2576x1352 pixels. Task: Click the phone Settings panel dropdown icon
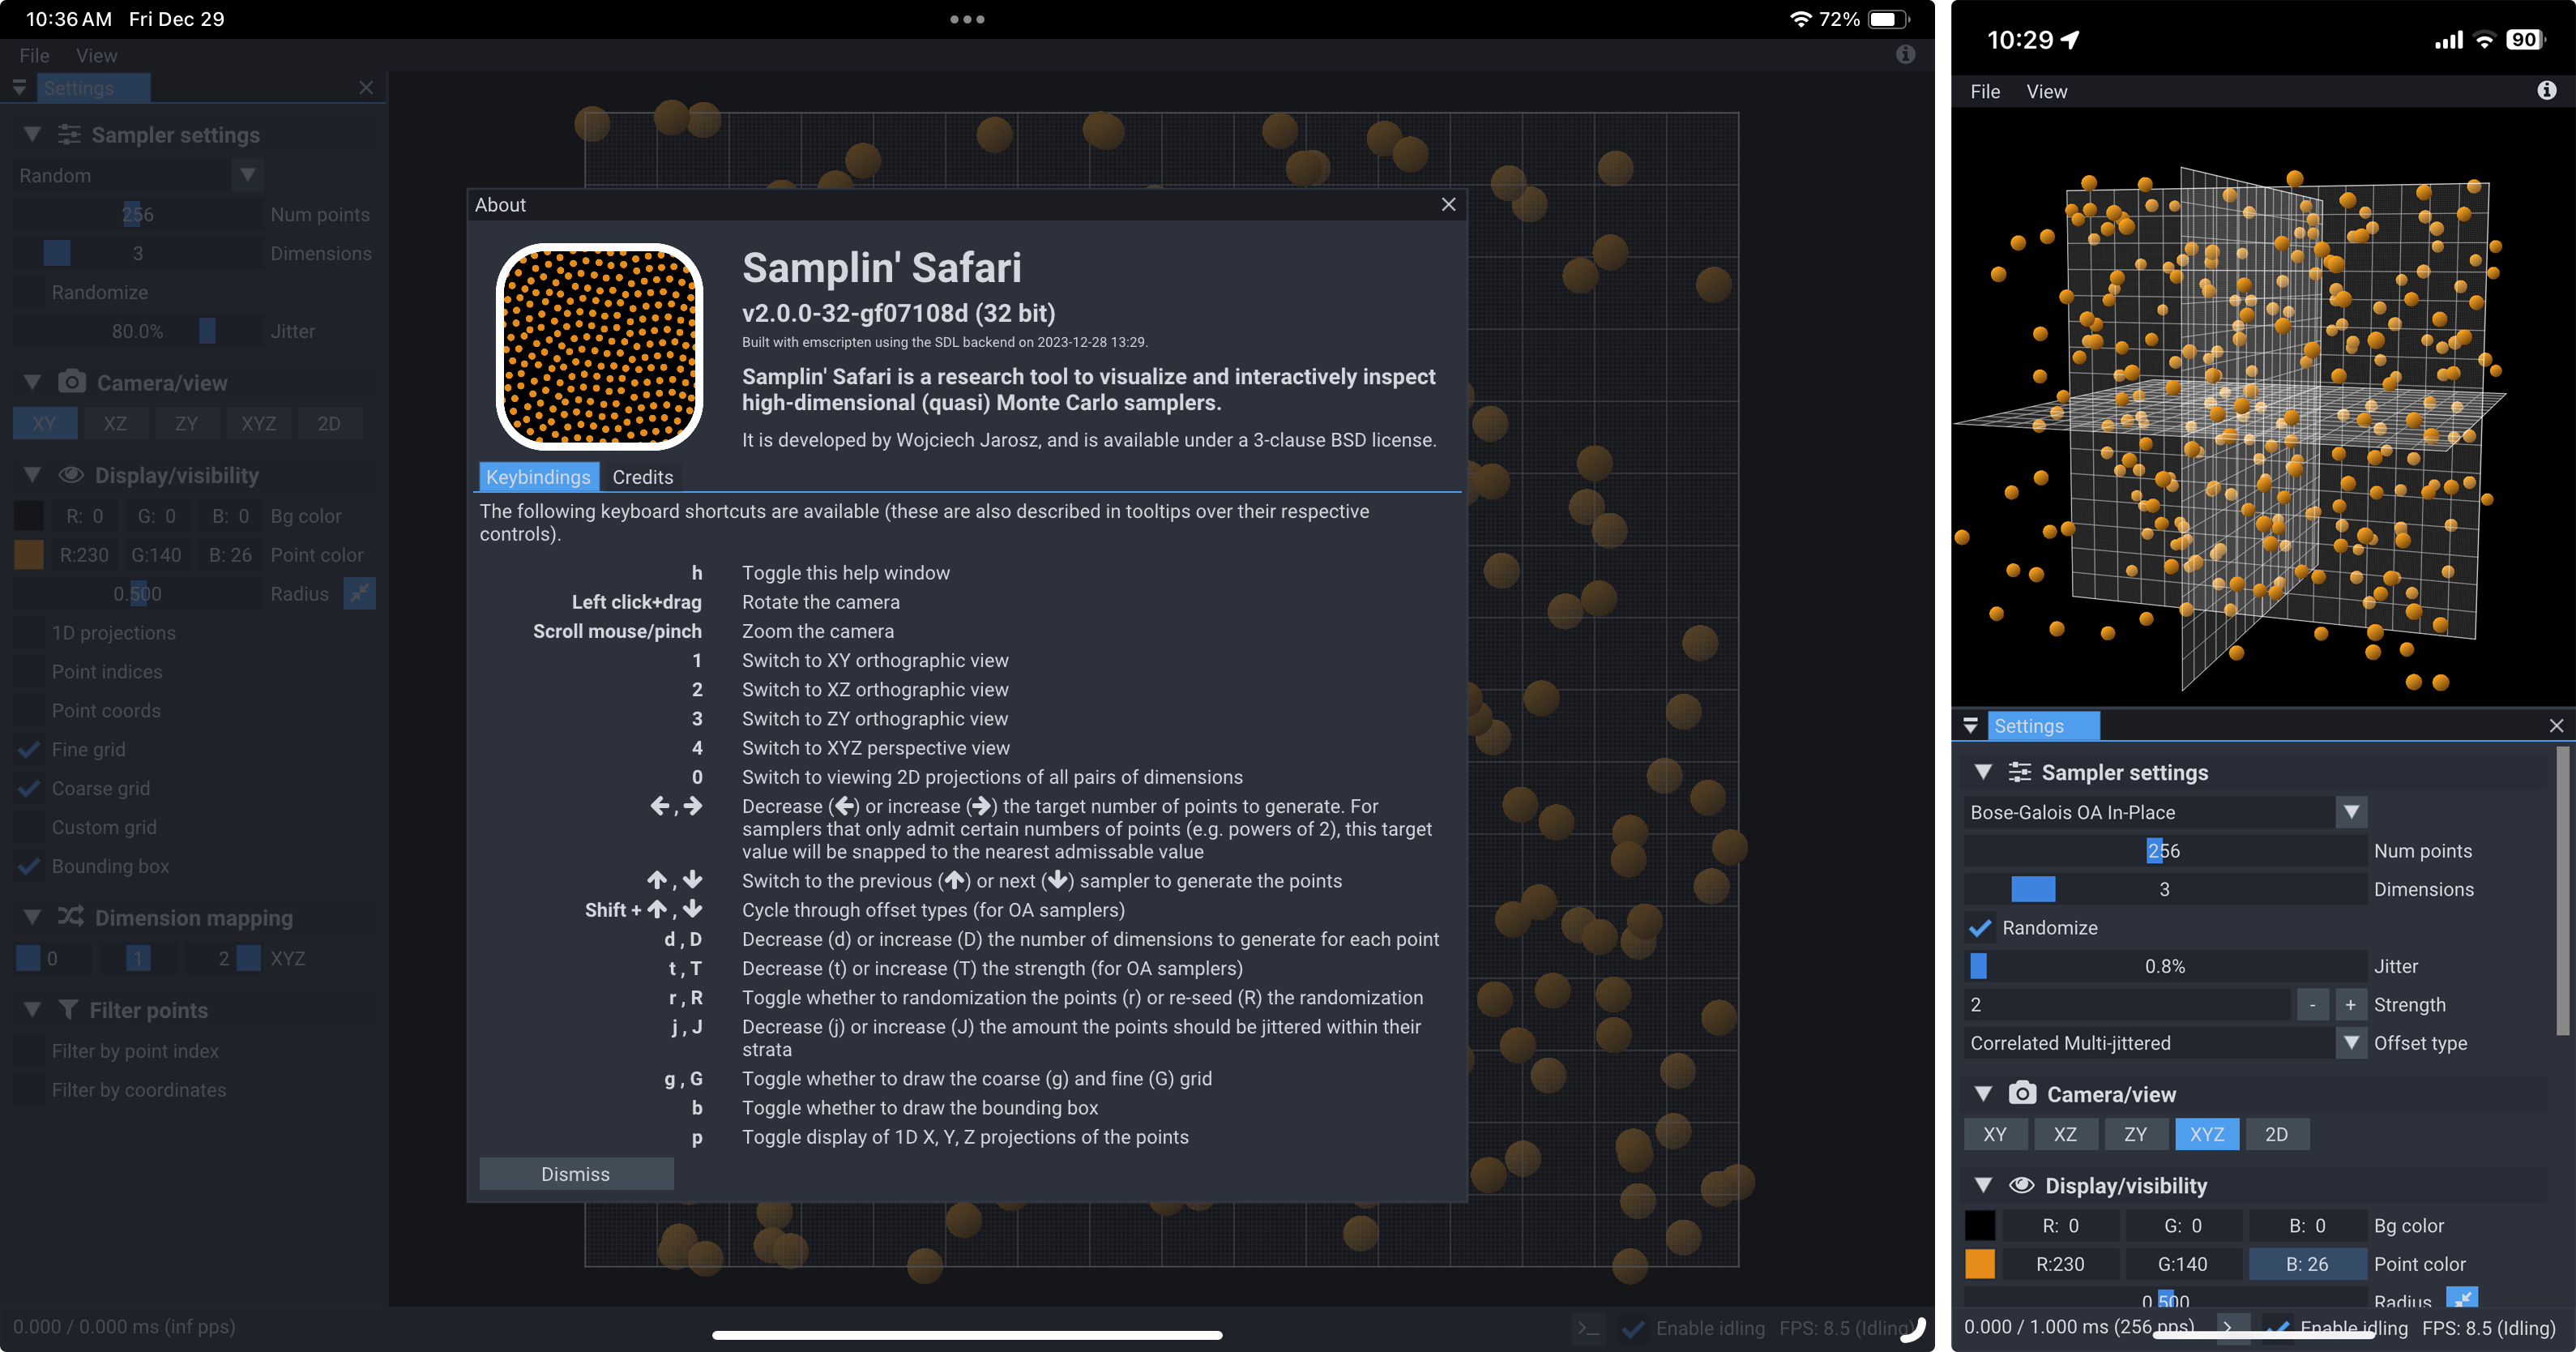coord(1970,726)
